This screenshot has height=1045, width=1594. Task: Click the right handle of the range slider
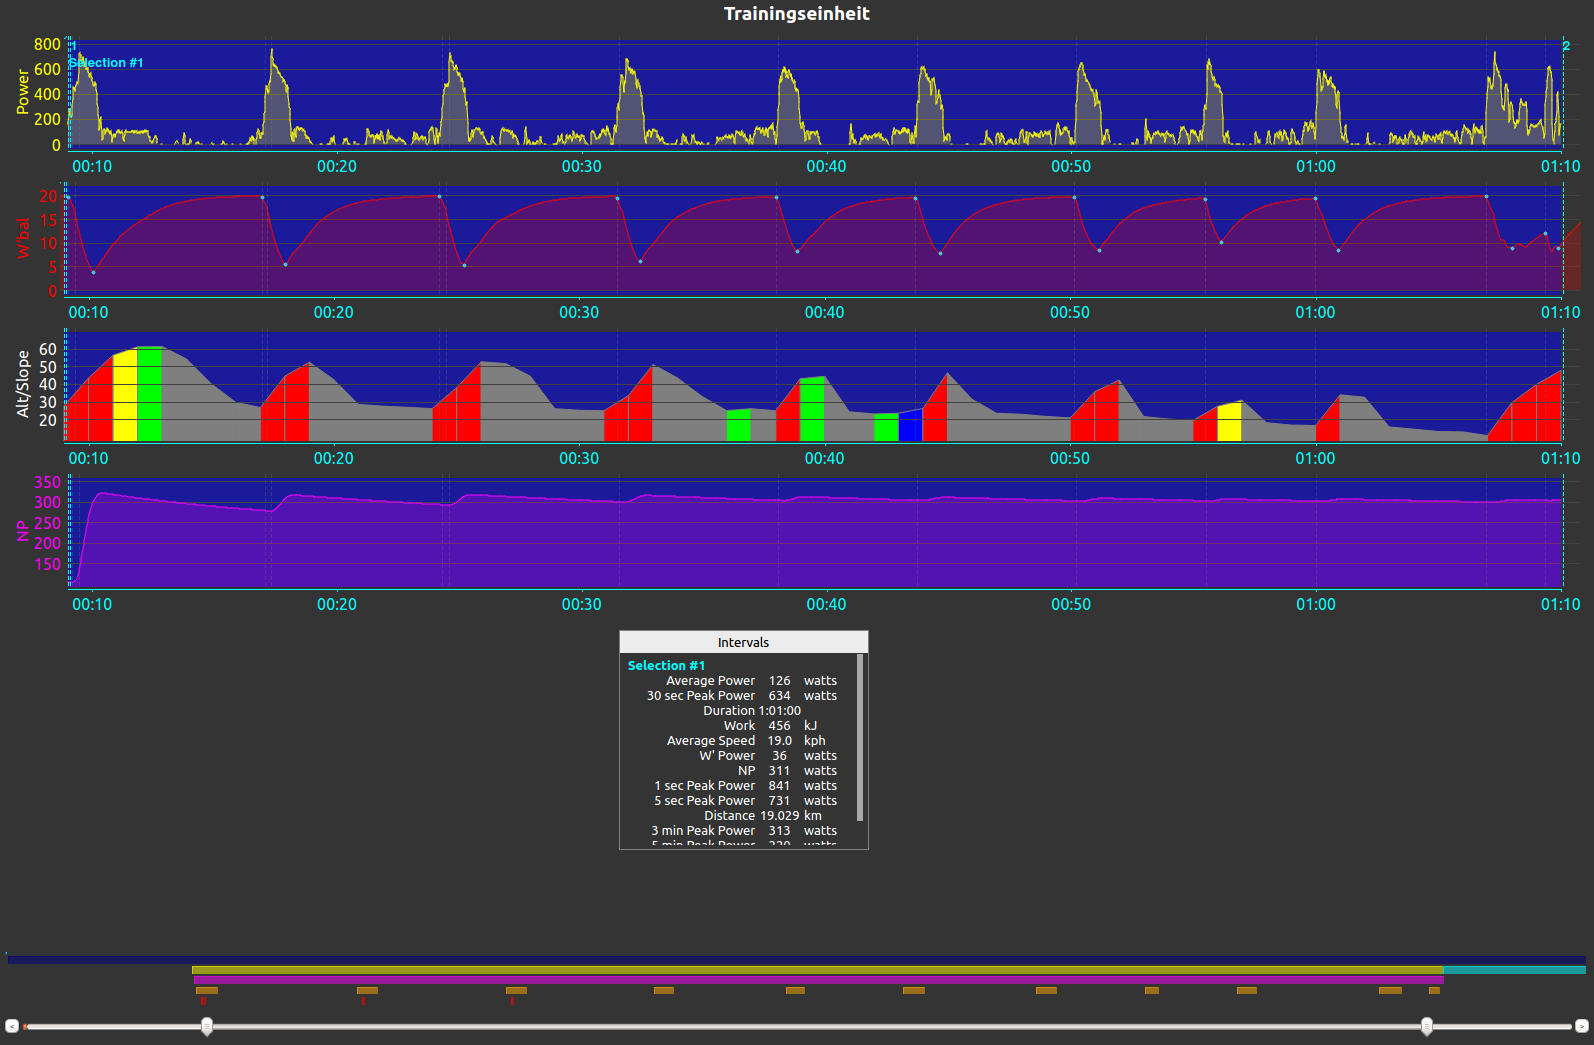point(1427,1026)
